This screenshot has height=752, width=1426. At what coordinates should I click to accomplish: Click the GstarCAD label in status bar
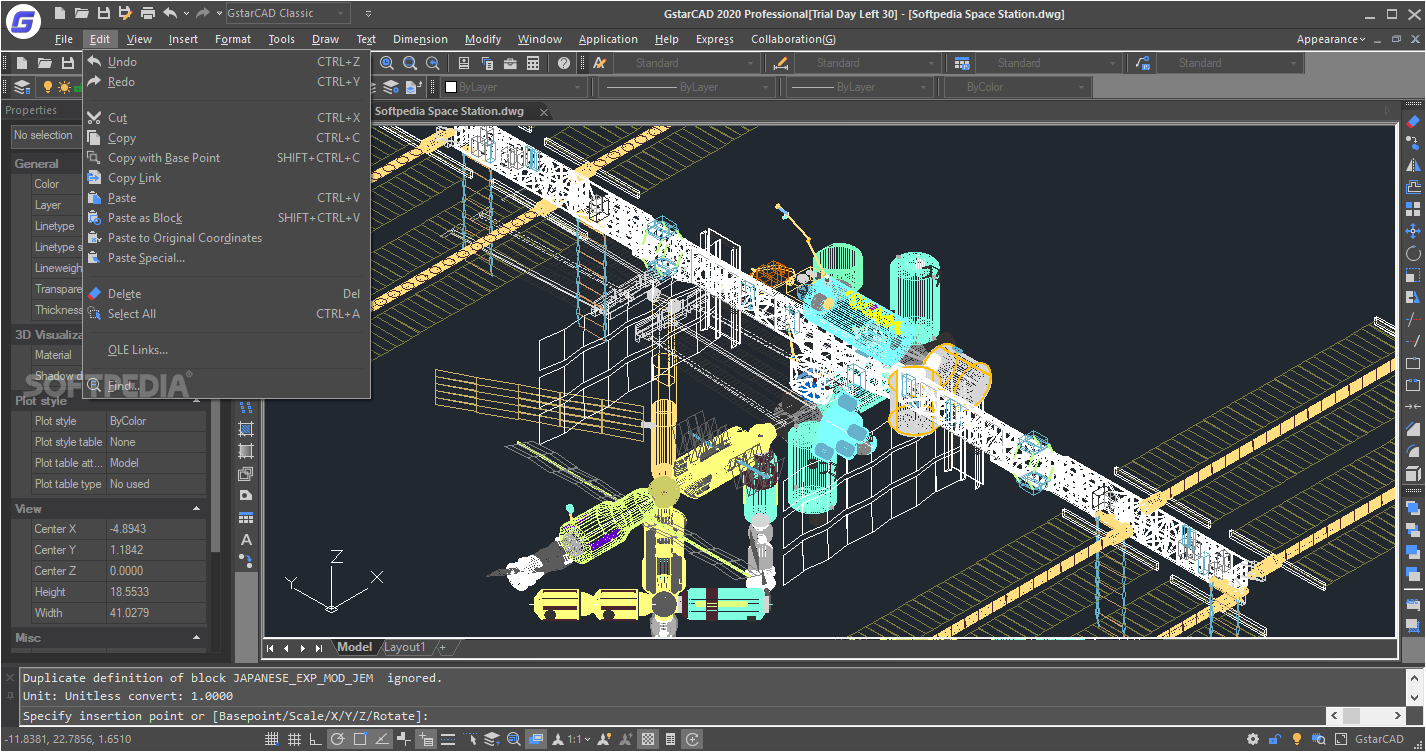[1379, 740]
